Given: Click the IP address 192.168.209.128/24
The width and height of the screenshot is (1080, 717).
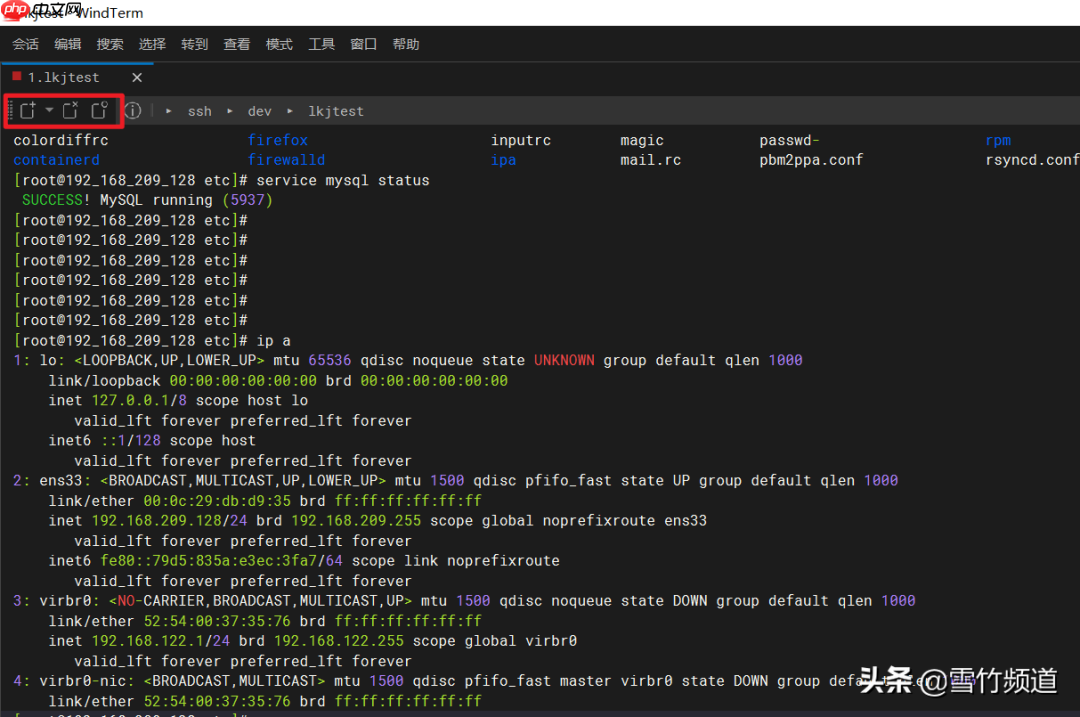Looking at the screenshot, I should click(169, 521).
